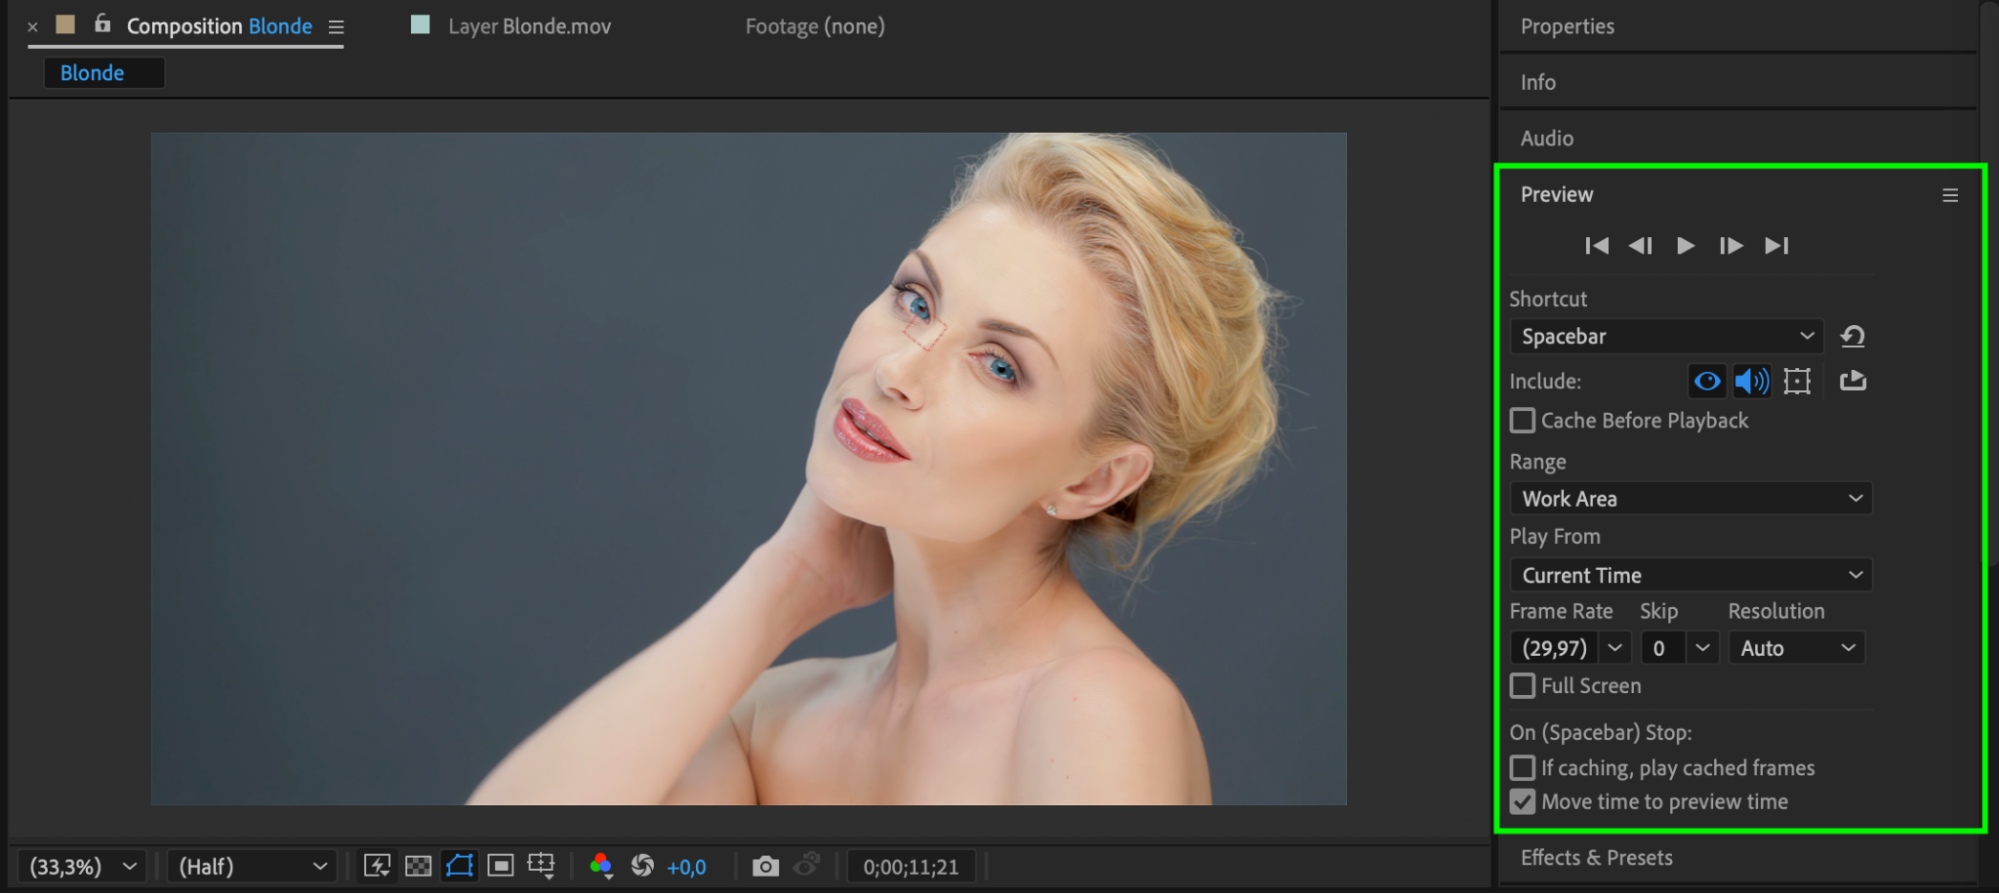
Task: Enable Cache Before Playback checkbox
Action: tap(1522, 421)
